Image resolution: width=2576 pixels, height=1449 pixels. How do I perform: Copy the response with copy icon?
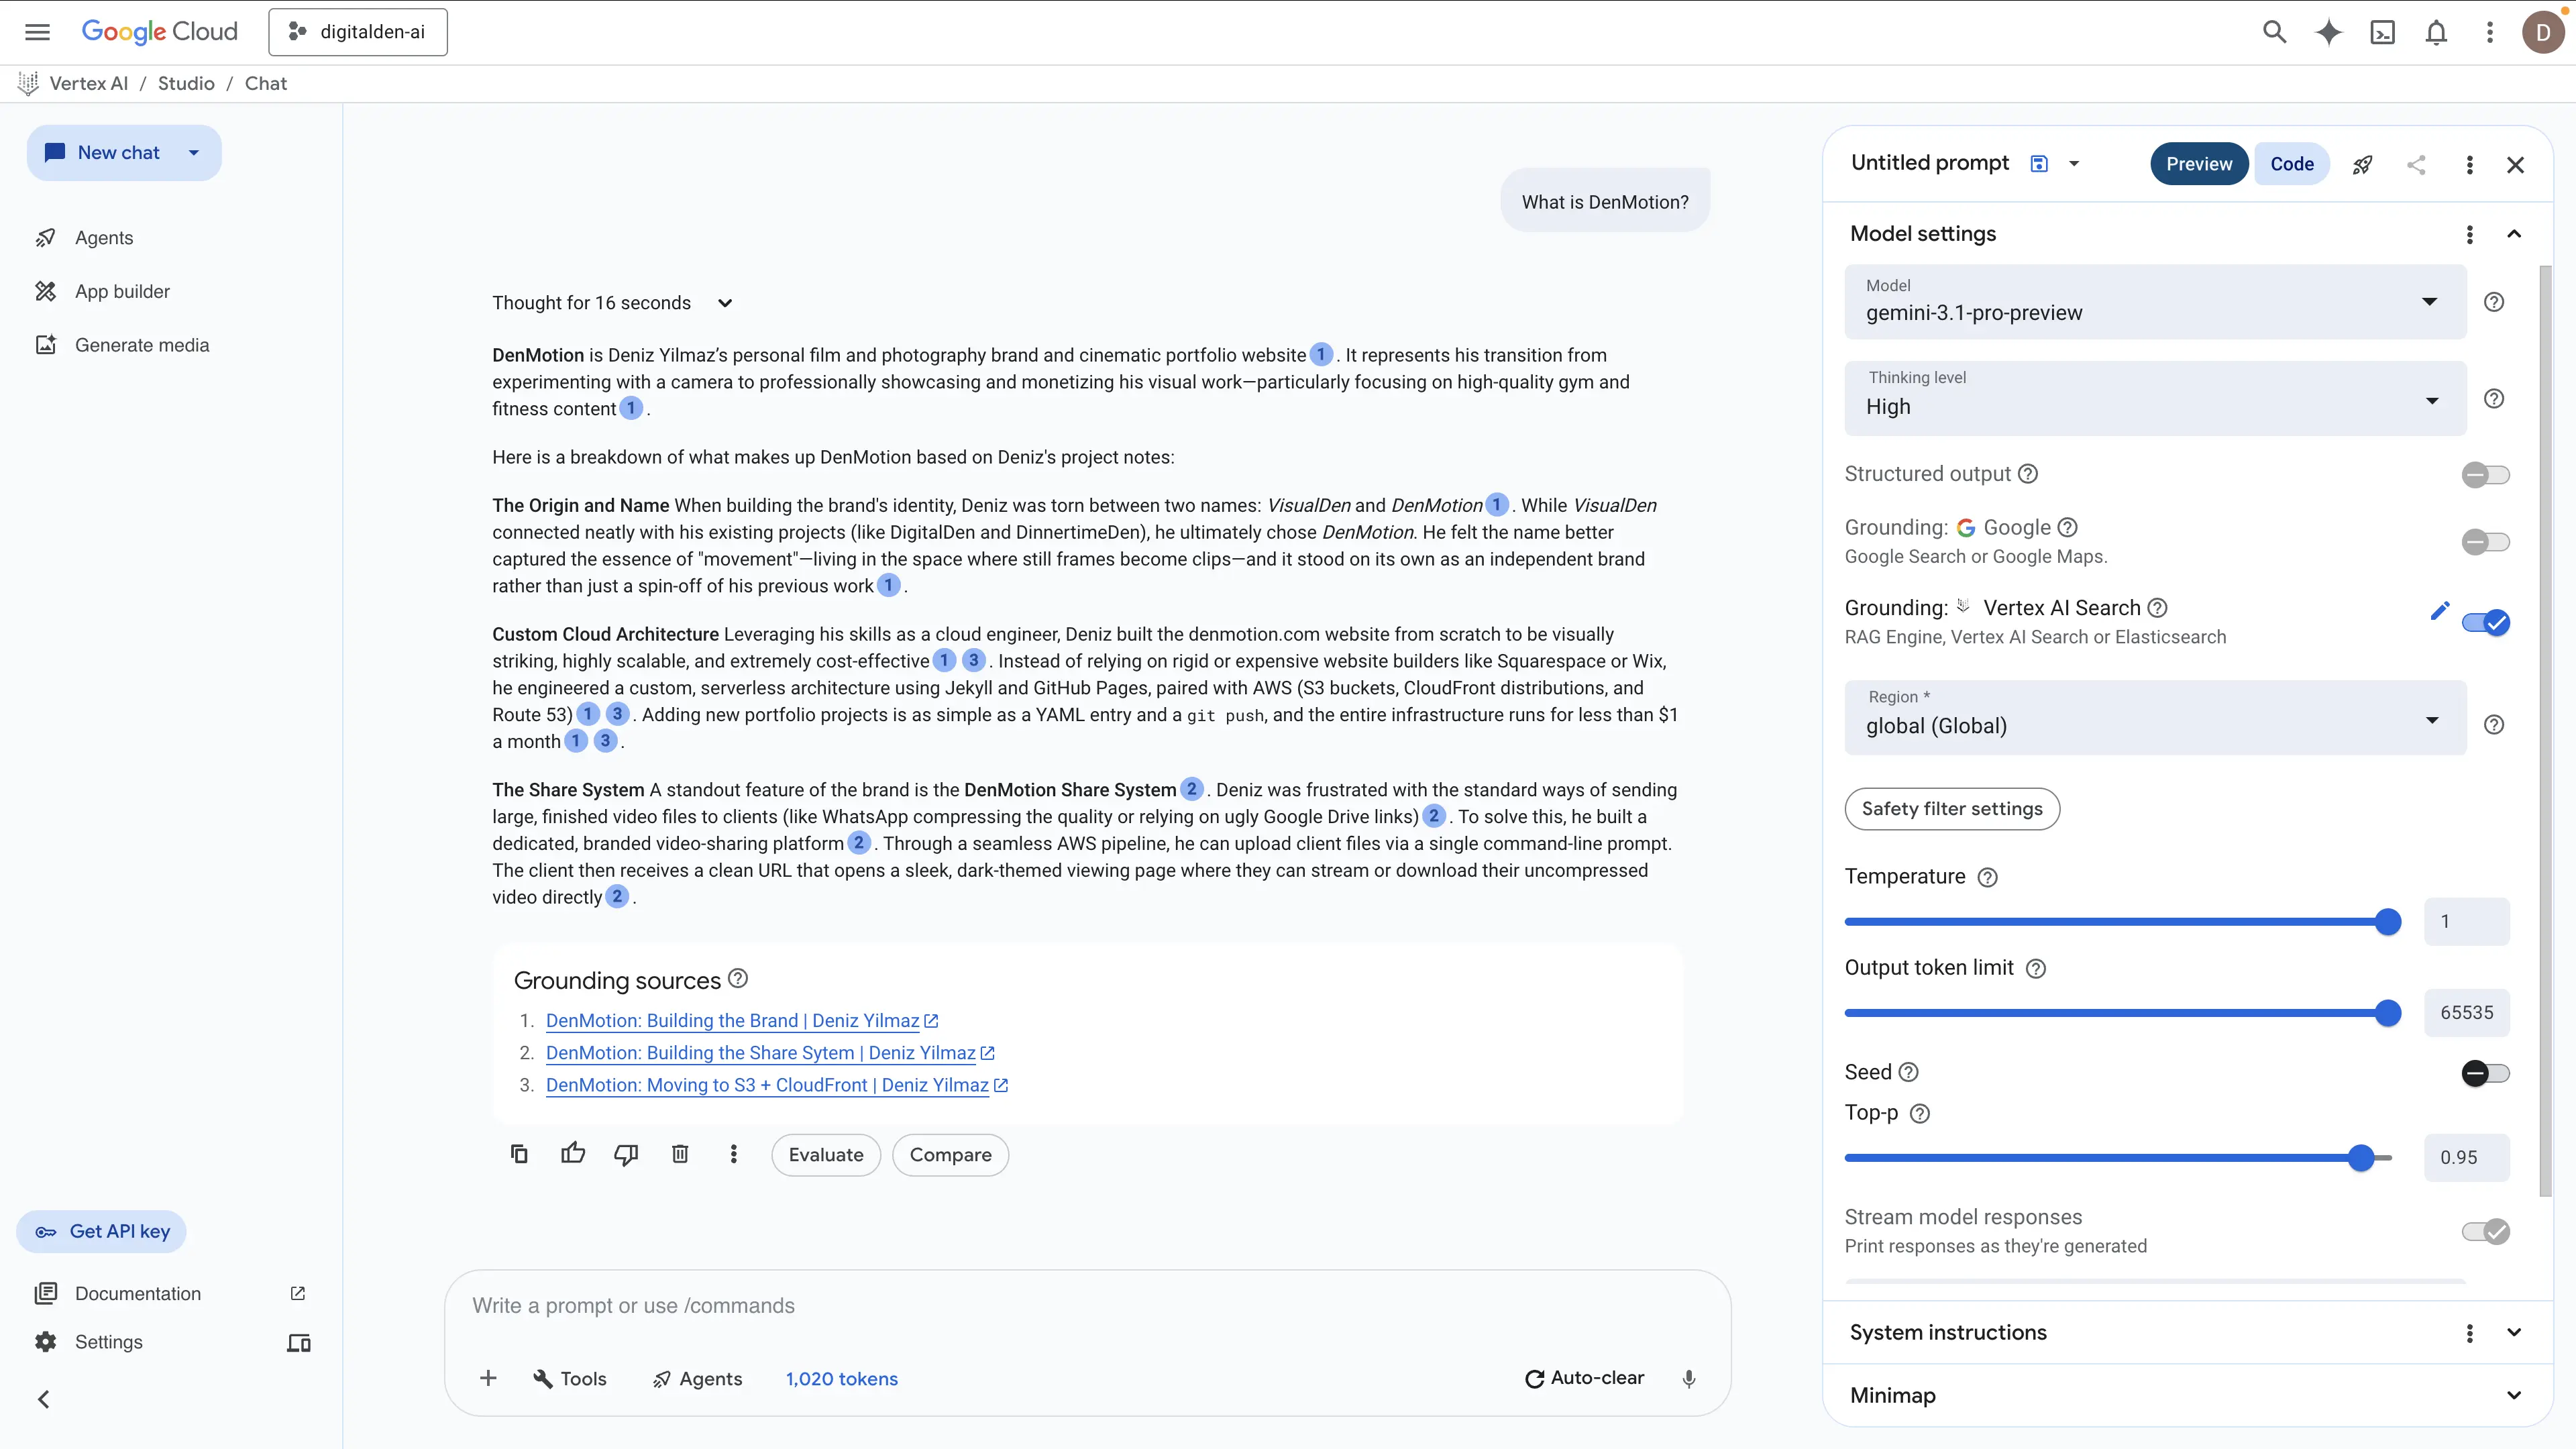tap(519, 1154)
